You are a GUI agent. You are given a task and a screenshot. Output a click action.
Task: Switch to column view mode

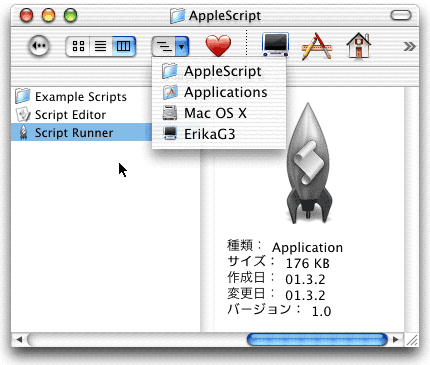point(124,46)
